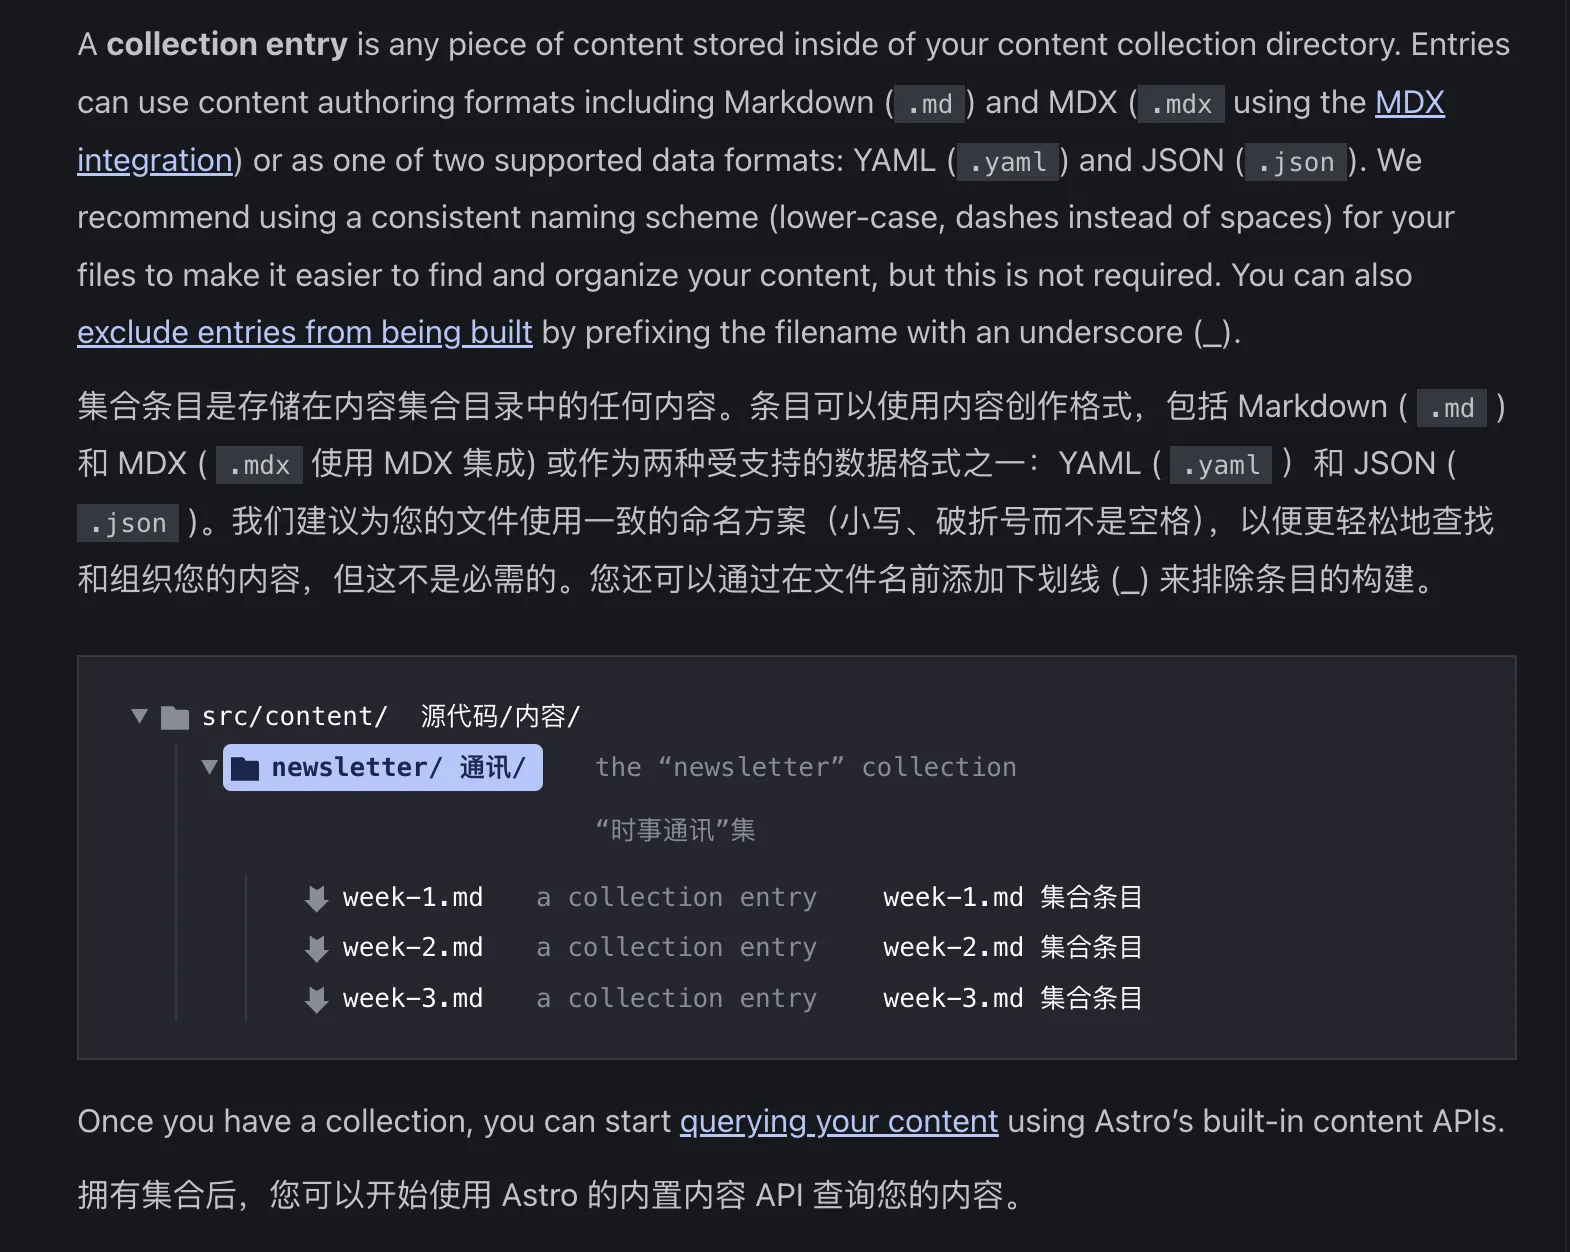
Task: Click the week-3.md file icon
Action: [316, 999]
